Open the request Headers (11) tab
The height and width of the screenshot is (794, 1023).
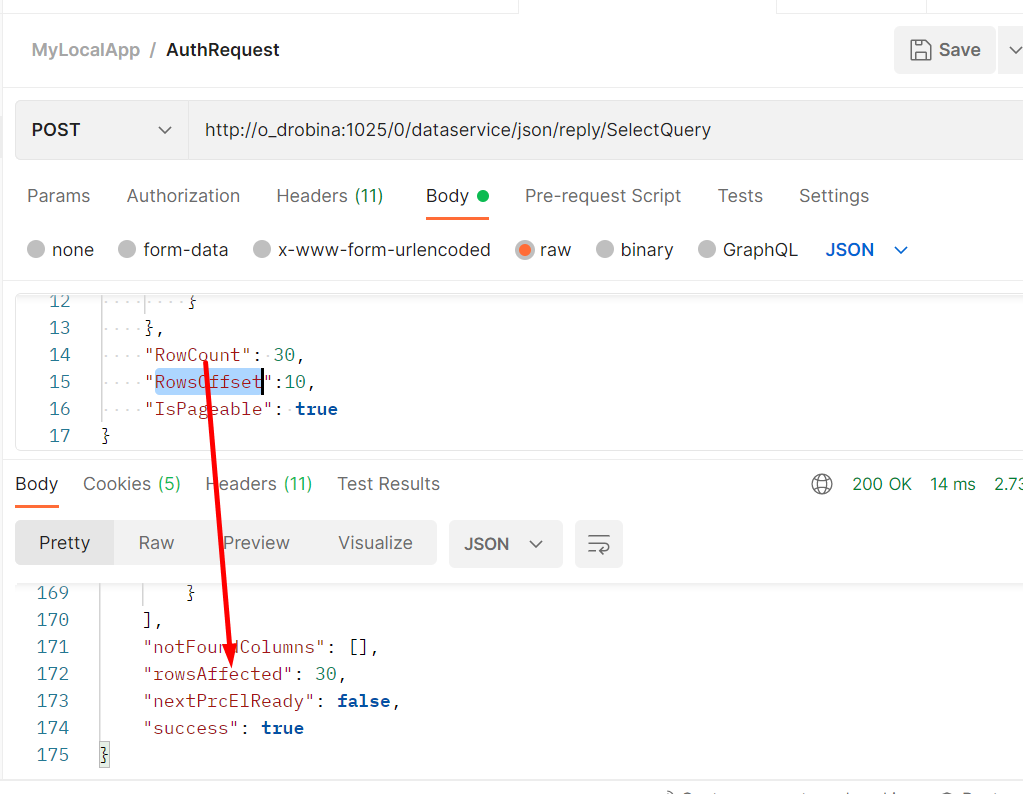329,196
